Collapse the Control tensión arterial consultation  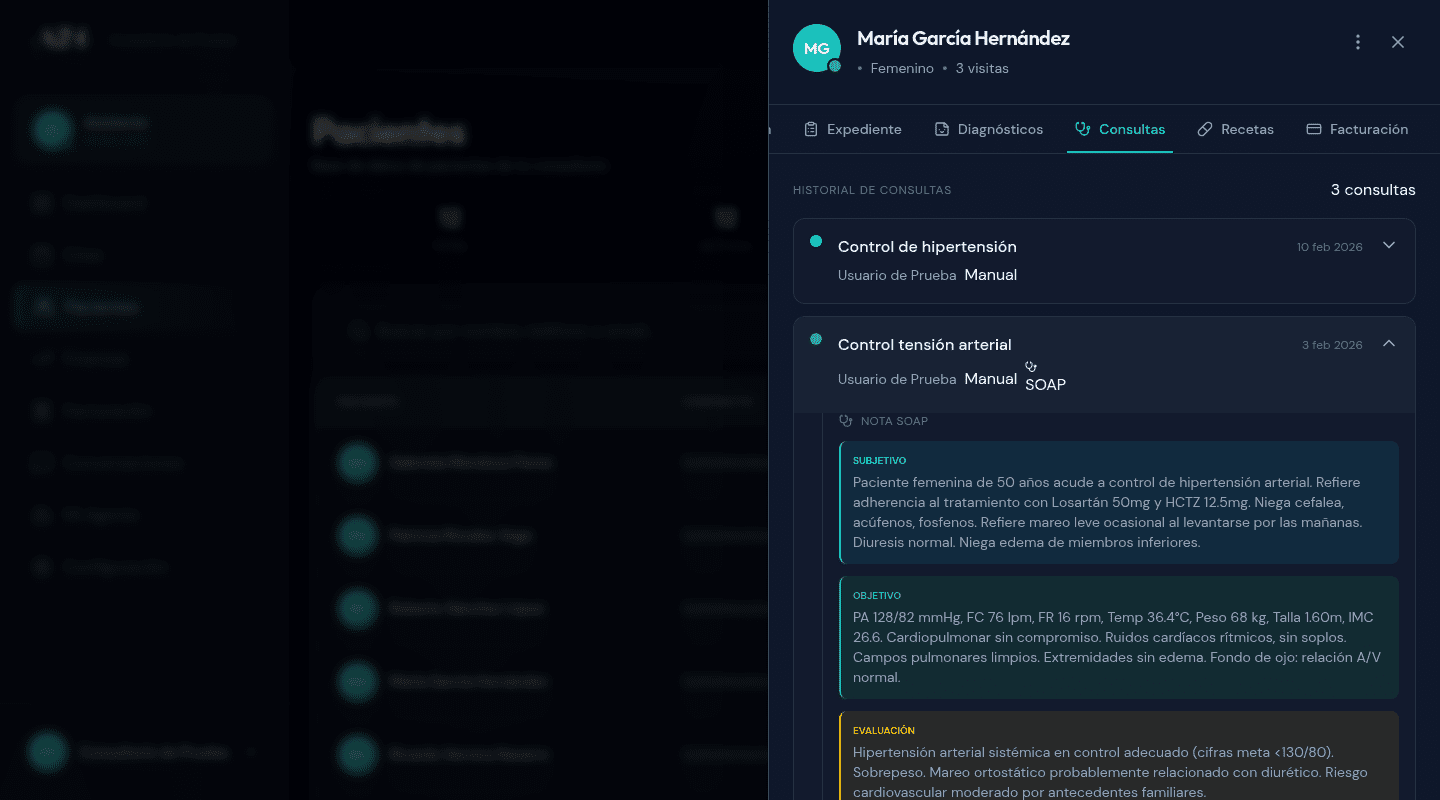1388,344
